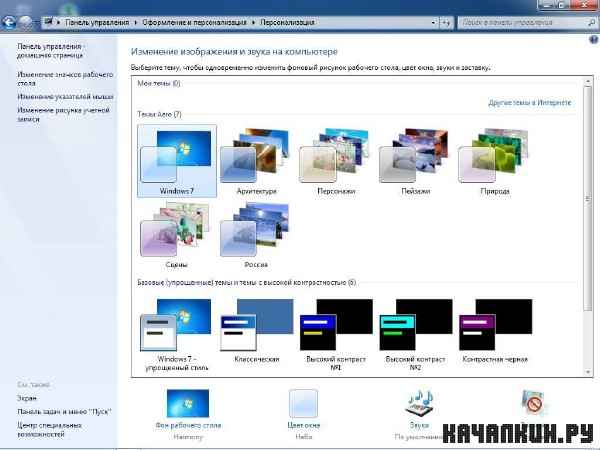Screen dimensions: 600x450
Task: Expand arrow after Оформление и персонализация breadcrumb
Action: tap(253, 23)
